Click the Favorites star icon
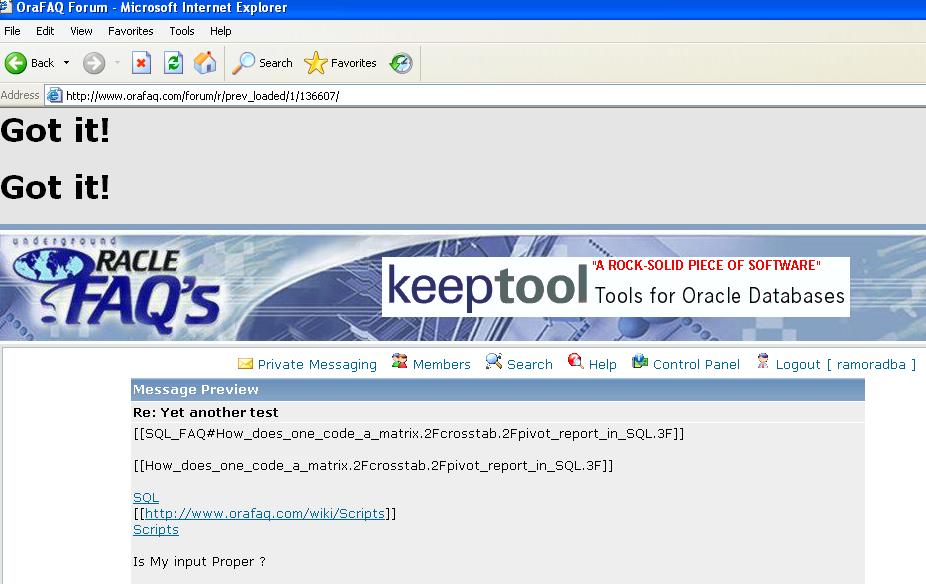 coord(316,63)
